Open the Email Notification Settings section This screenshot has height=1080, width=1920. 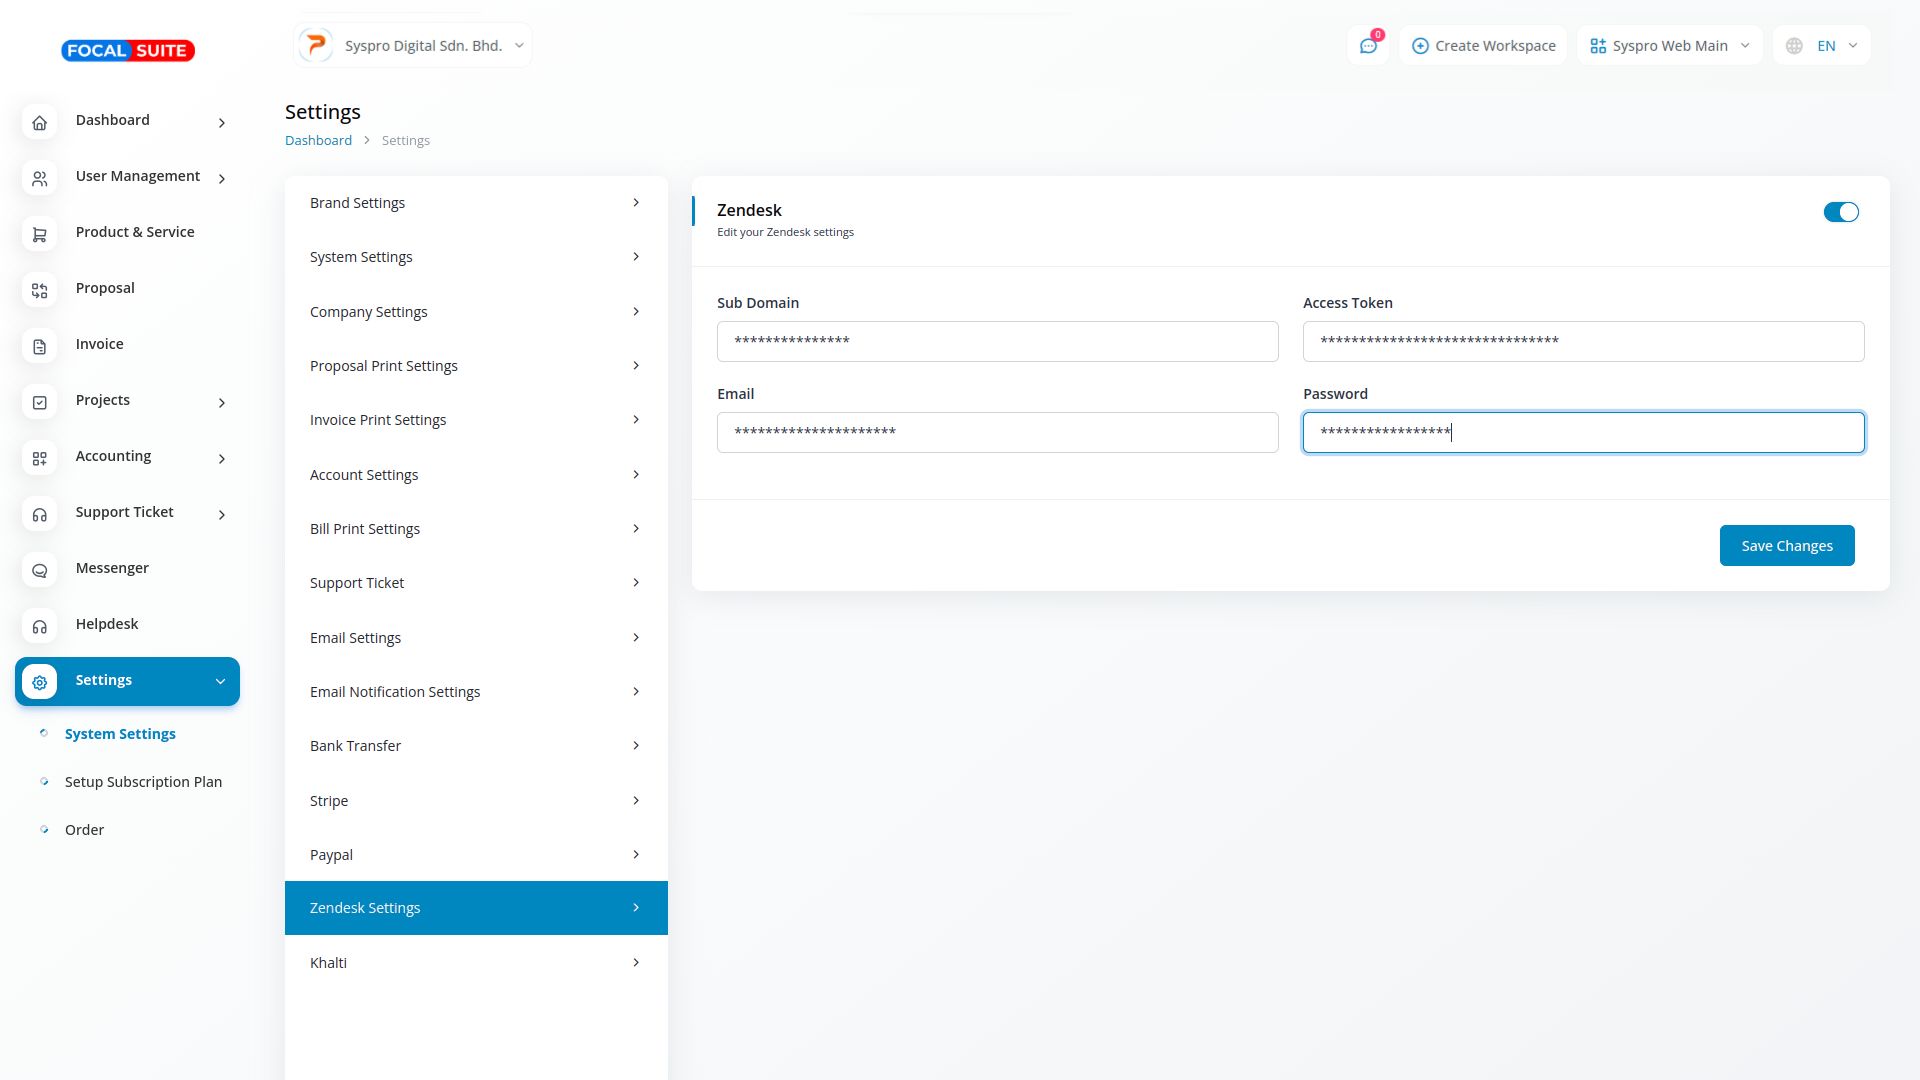[x=476, y=692]
